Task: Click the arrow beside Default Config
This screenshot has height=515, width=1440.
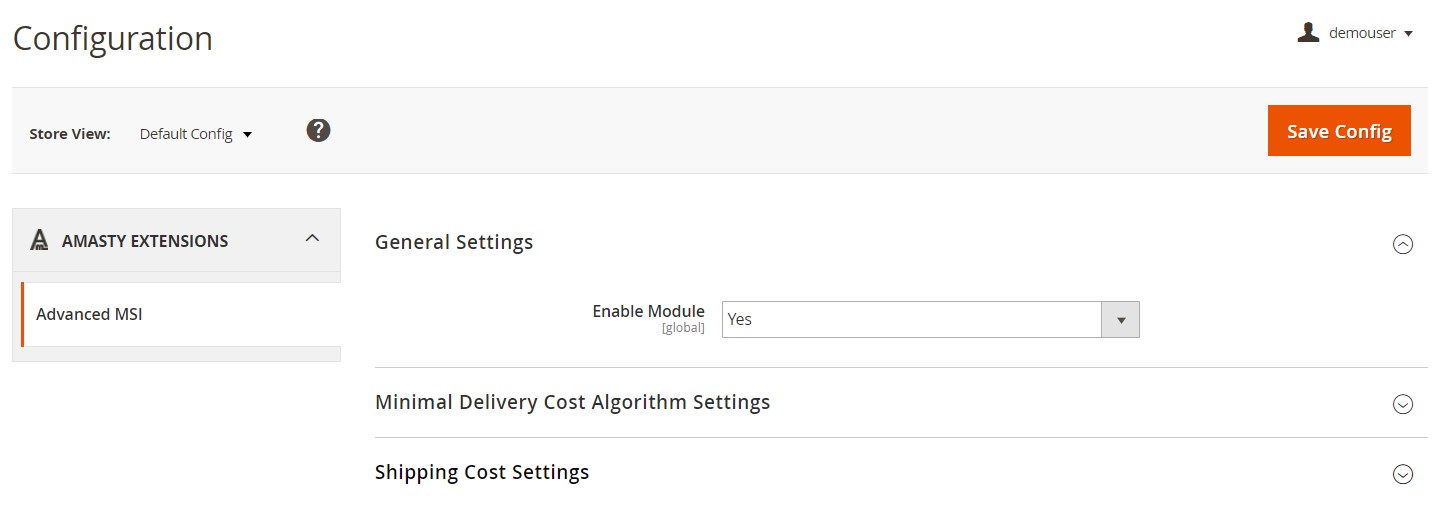Action: click(x=247, y=135)
